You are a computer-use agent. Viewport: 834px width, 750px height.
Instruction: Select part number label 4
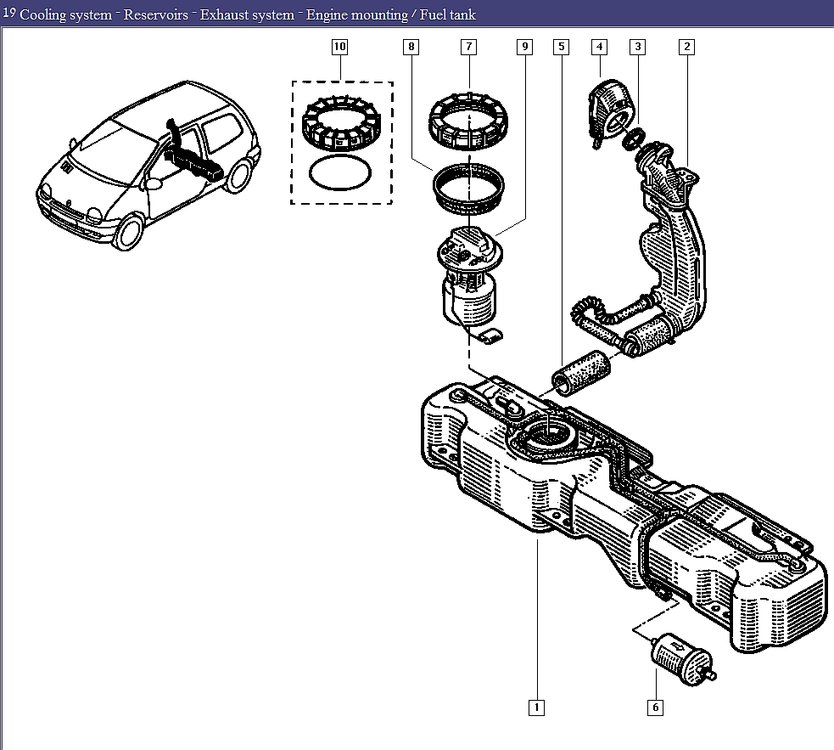(x=599, y=47)
